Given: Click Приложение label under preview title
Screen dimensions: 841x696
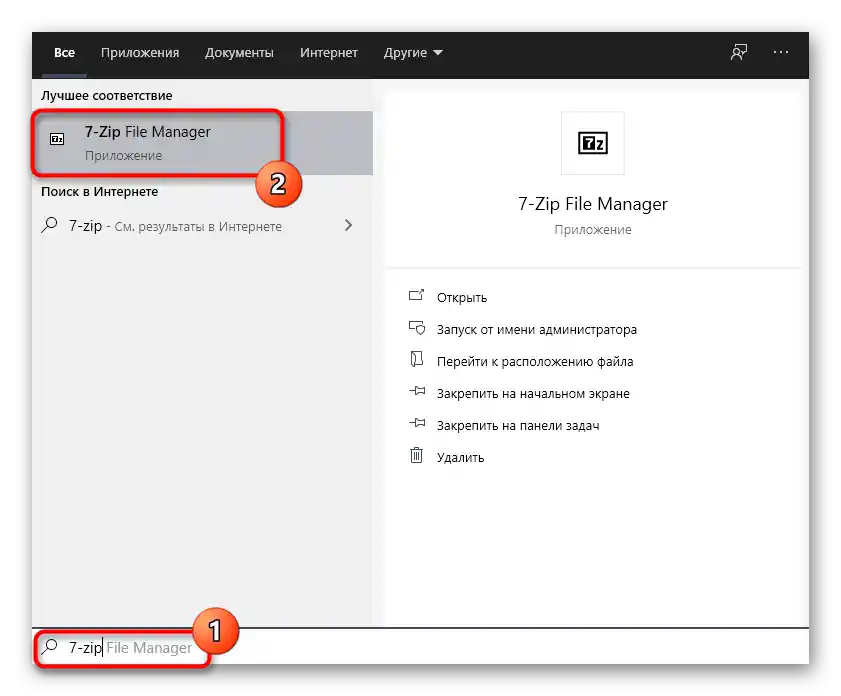Looking at the screenshot, I should point(593,229).
